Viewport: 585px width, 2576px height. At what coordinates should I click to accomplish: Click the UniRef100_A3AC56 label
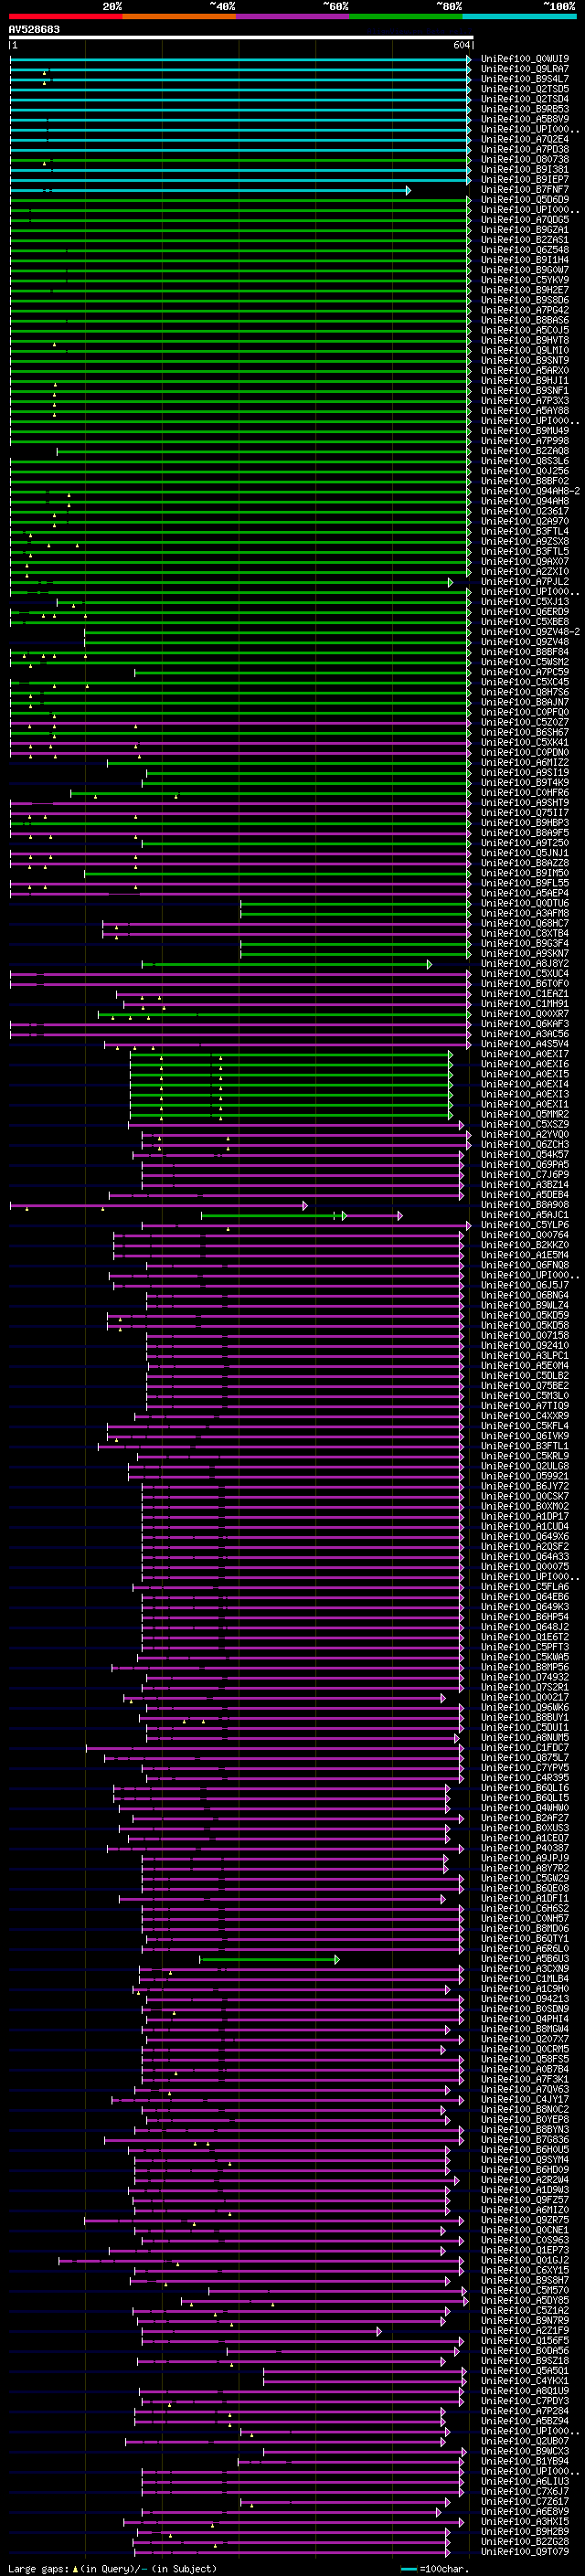click(525, 1034)
